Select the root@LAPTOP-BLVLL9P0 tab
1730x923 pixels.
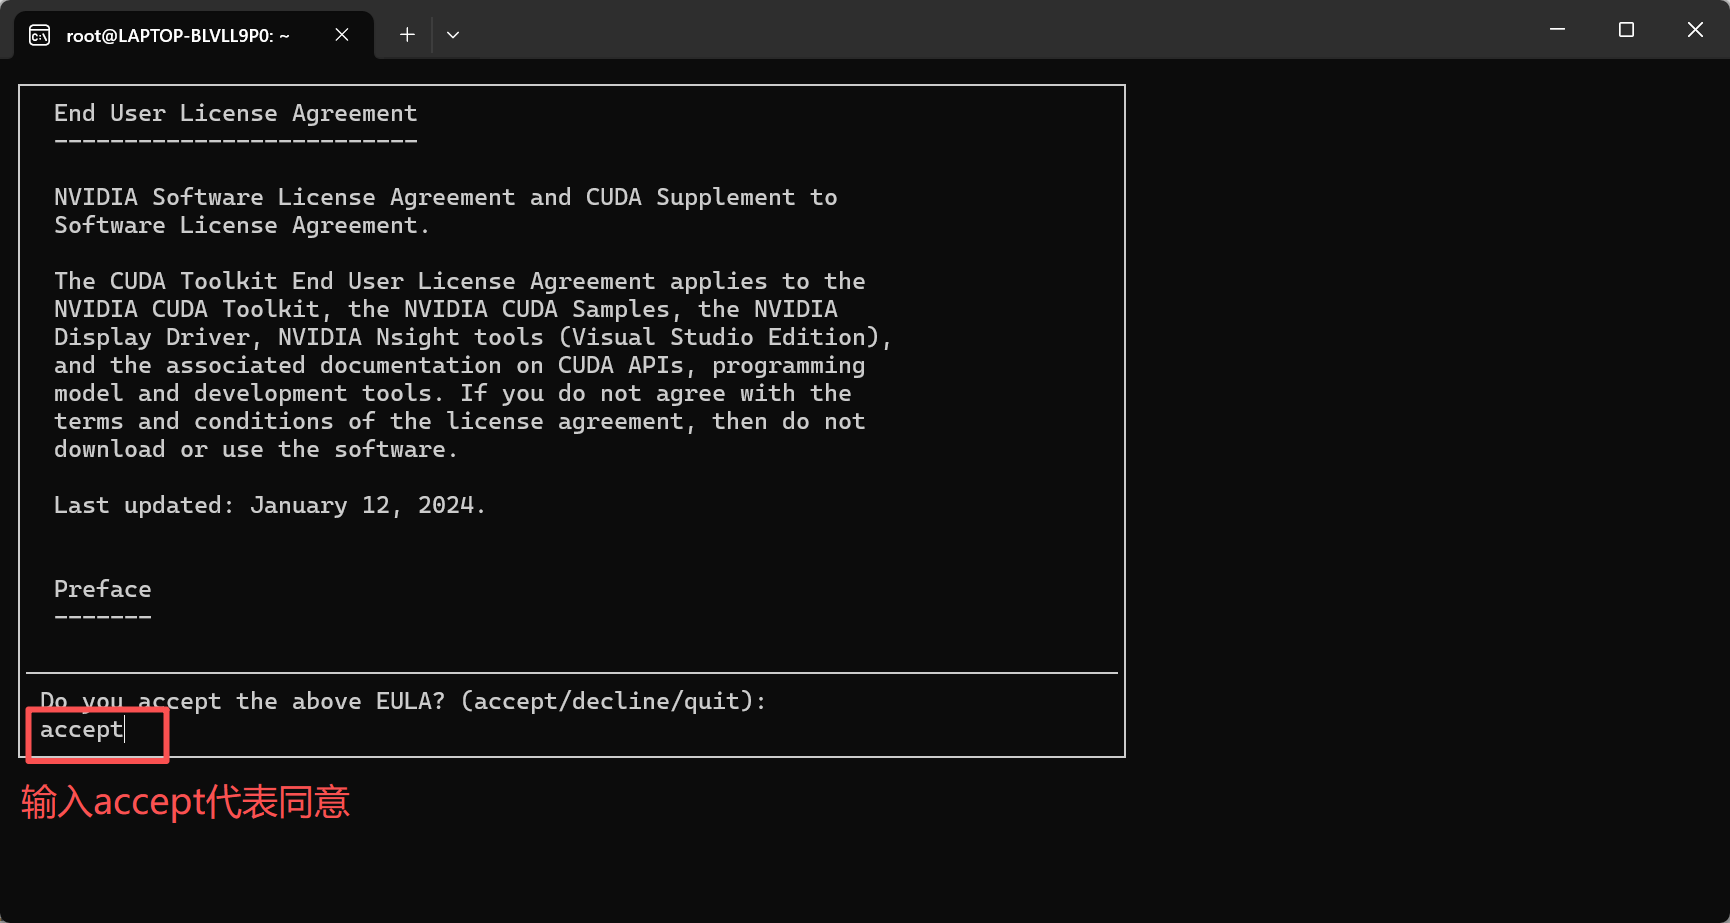click(x=178, y=36)
